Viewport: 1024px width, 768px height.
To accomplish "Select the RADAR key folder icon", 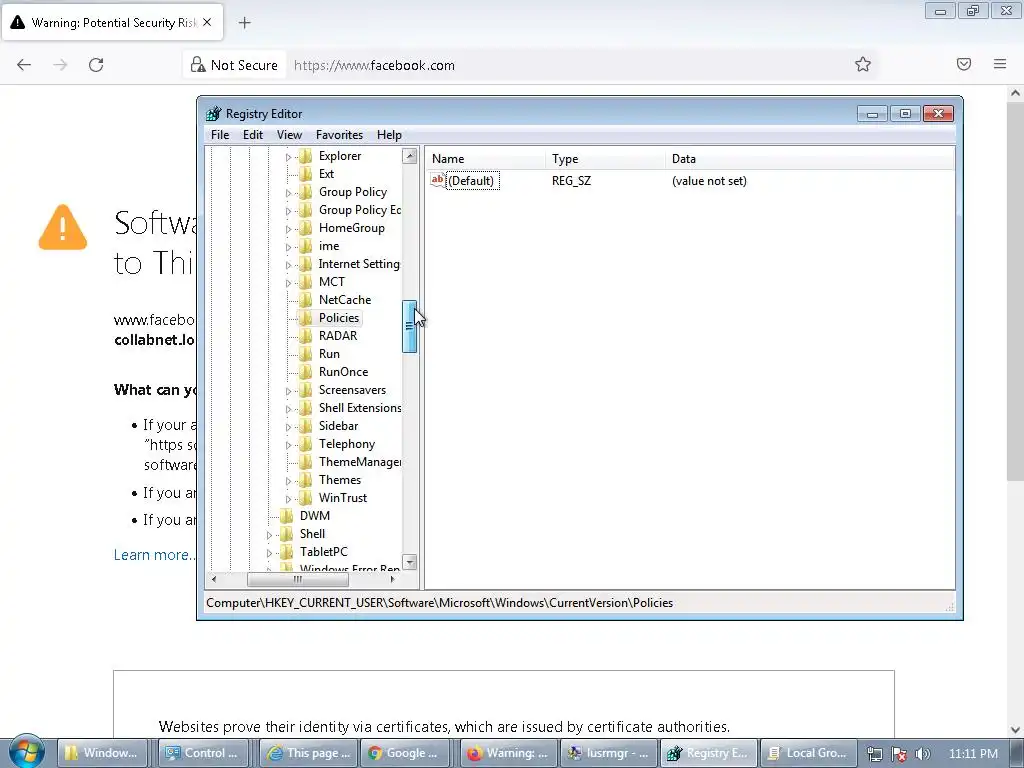I will point(305,336).
